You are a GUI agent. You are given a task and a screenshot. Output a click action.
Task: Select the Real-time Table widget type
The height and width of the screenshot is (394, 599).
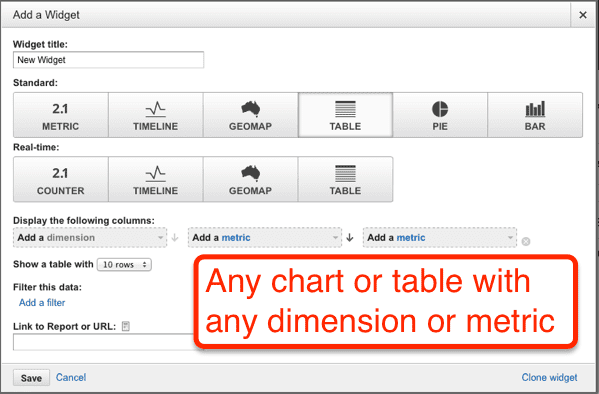point(345,179)
